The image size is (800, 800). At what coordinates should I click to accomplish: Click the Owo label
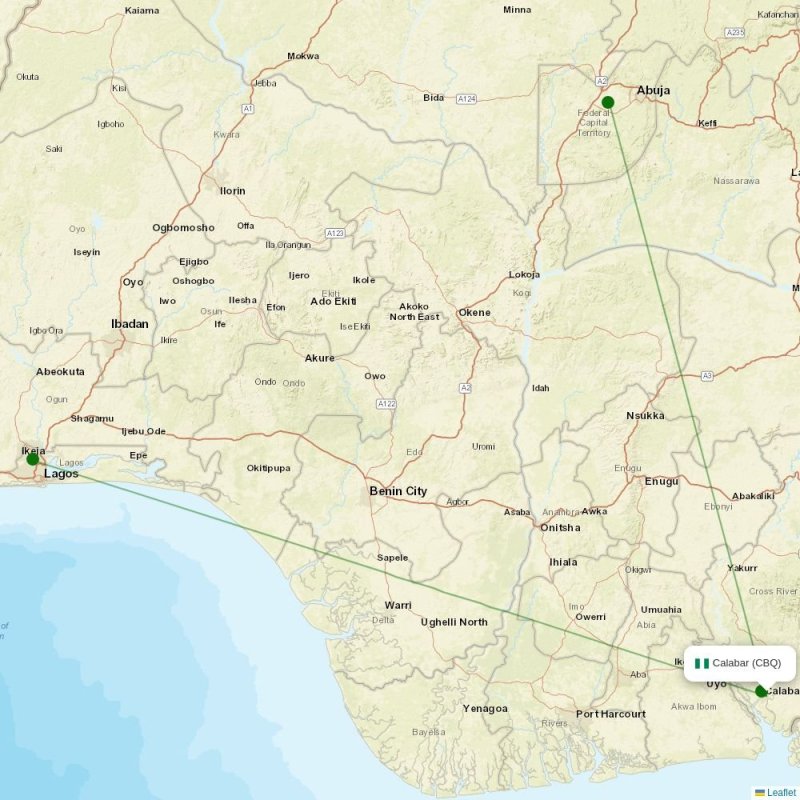(x=374, y=376)
